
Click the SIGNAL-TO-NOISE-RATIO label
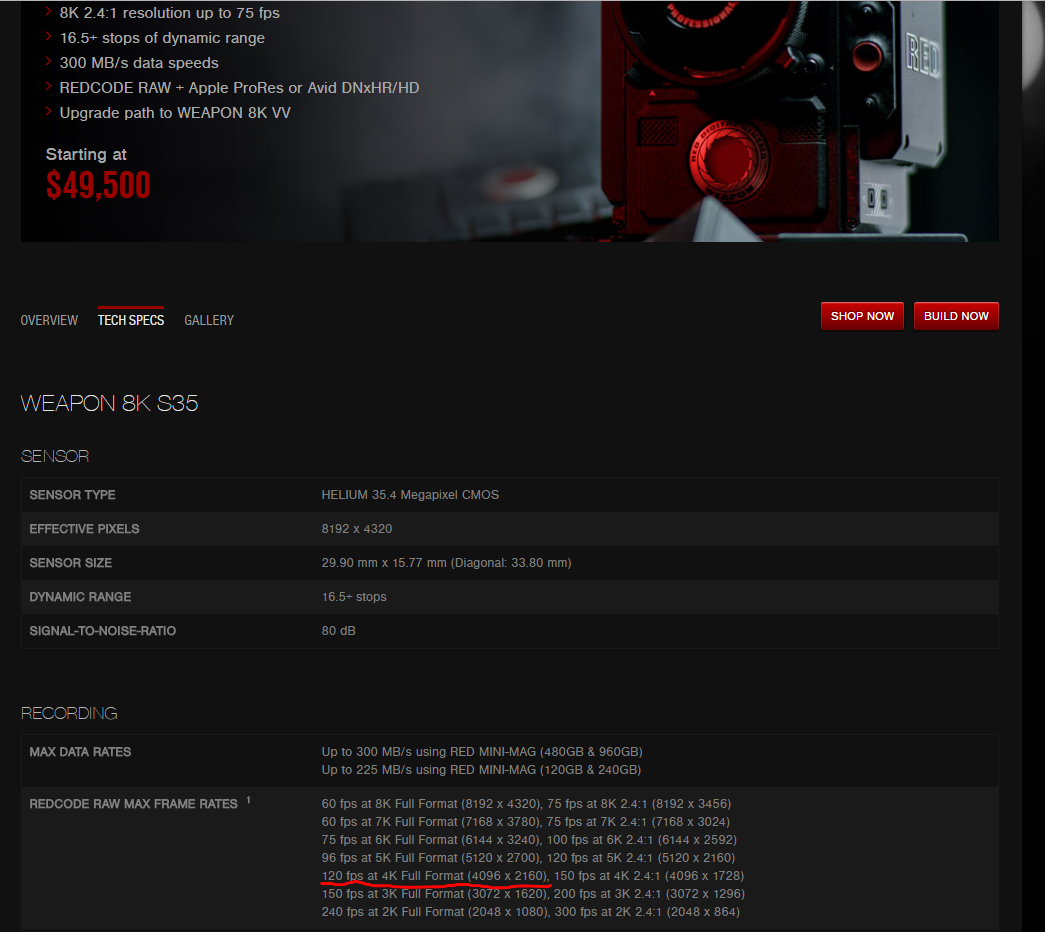coord(102,631)
